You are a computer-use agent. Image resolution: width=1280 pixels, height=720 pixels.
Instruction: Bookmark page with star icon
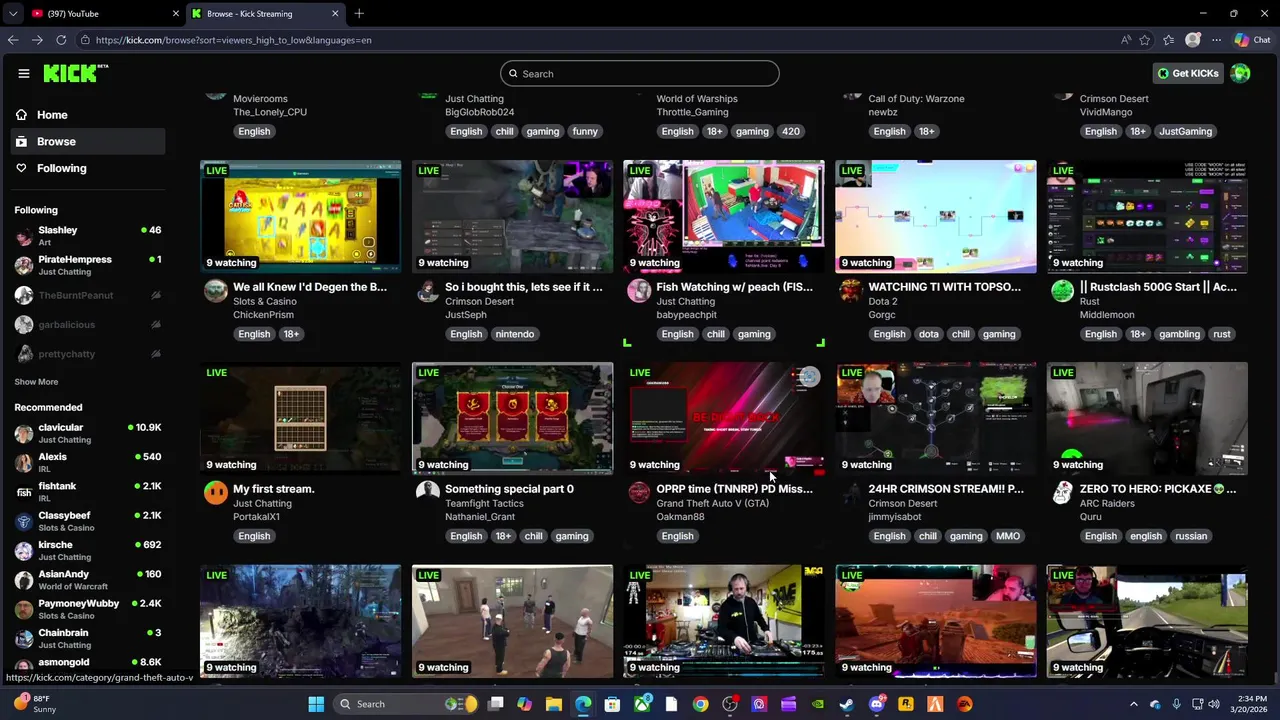click(1145, 40)
